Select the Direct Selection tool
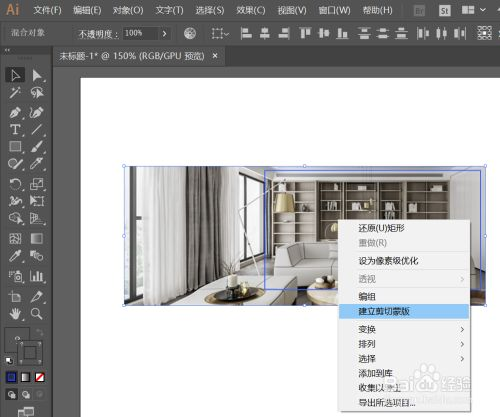Image resolution: width=500 pixels, height=417 pixels. tap(37, 76)
